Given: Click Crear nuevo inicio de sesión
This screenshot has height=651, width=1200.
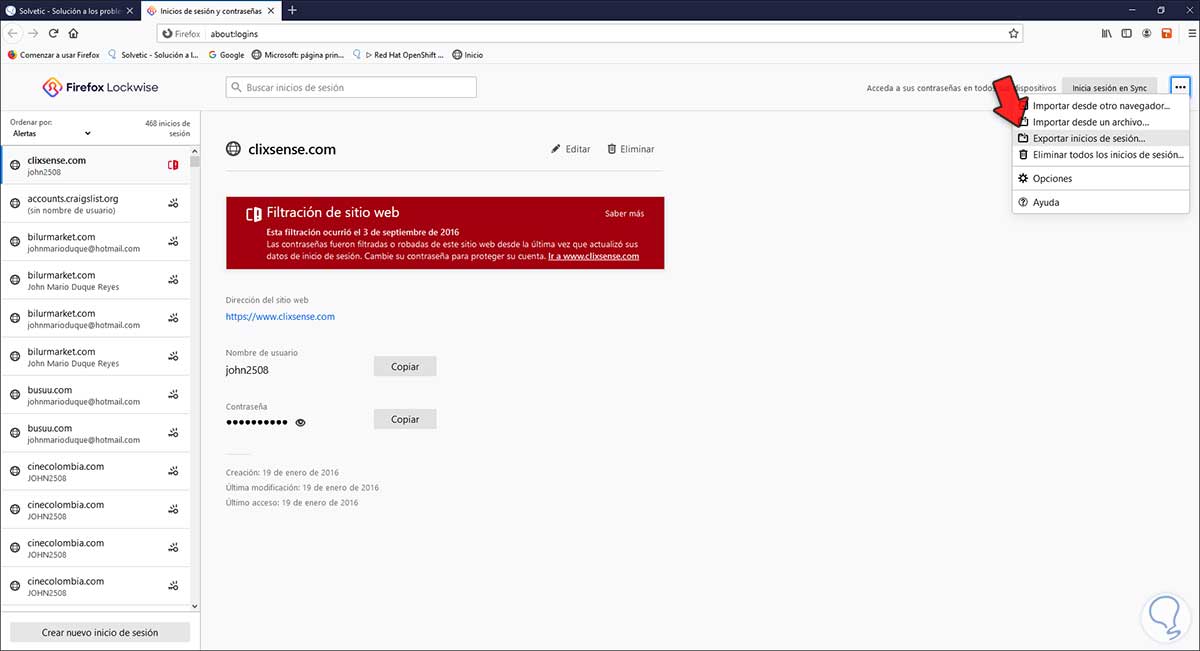Looking at the screenshot, I should tap(100, 632).
